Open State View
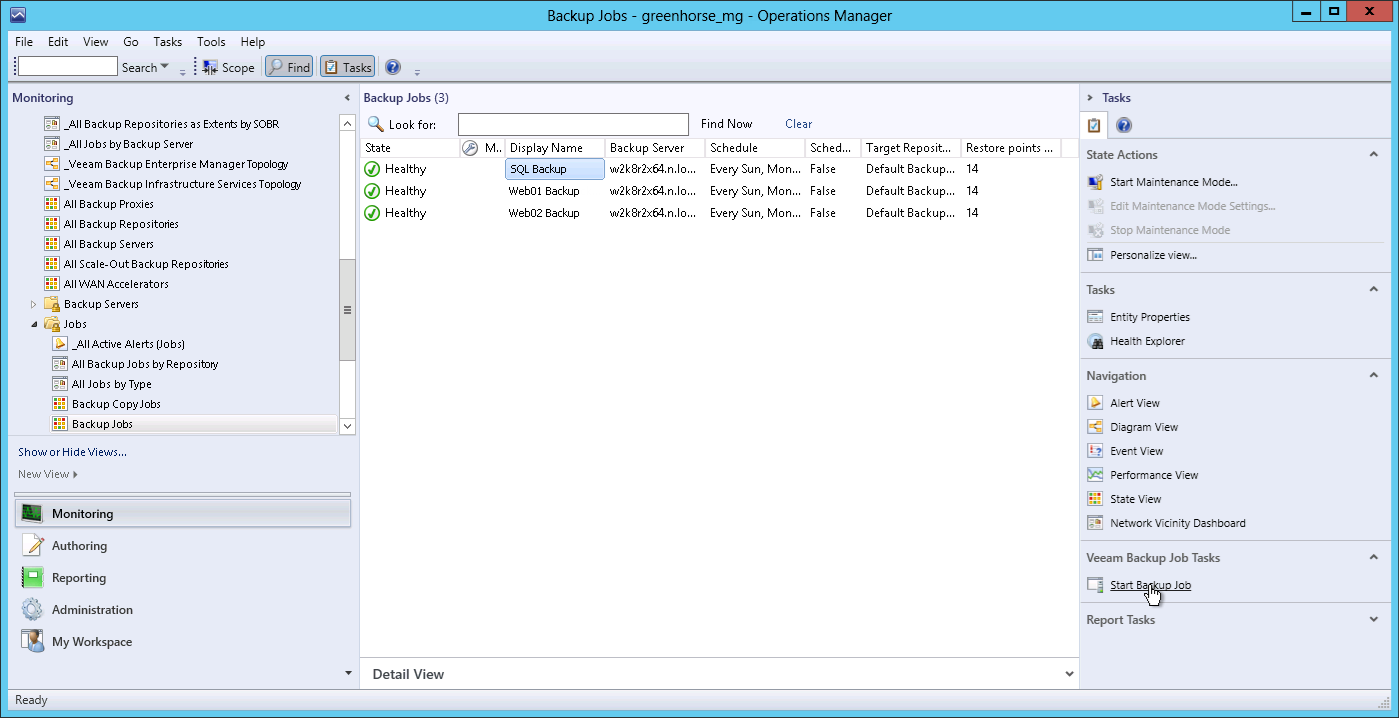1399x718 pixels. (x=1136, y=499)
